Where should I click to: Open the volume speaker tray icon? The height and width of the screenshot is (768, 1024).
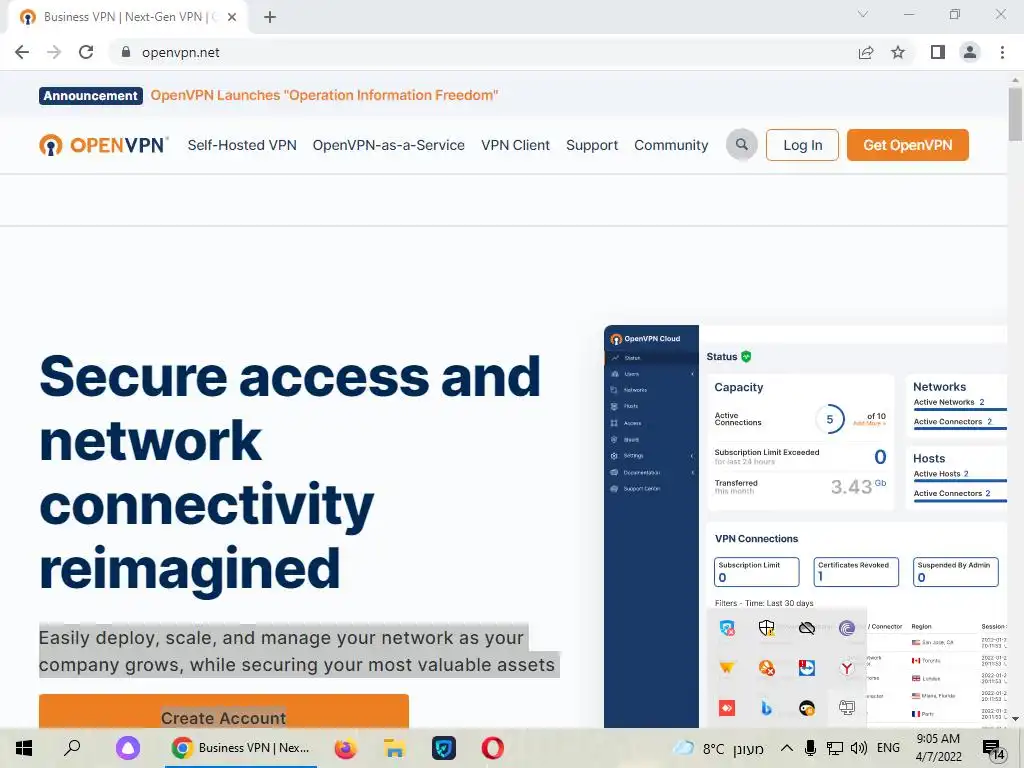point(858,748)
